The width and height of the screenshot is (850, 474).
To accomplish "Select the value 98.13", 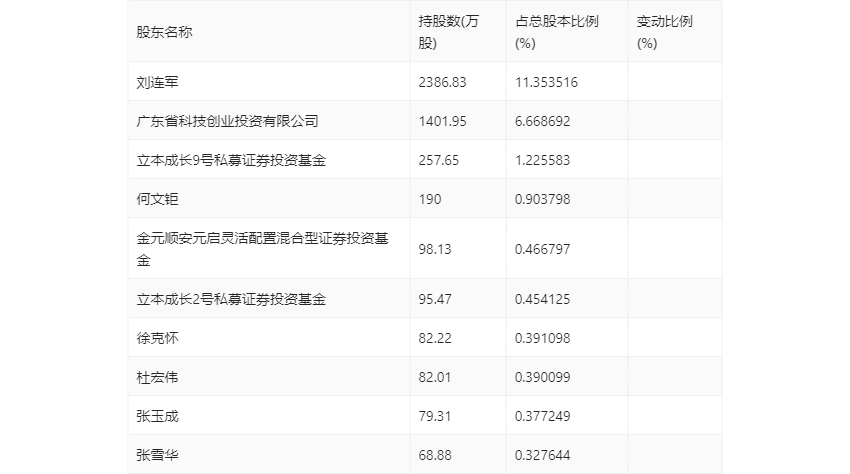I will (435, 249).
